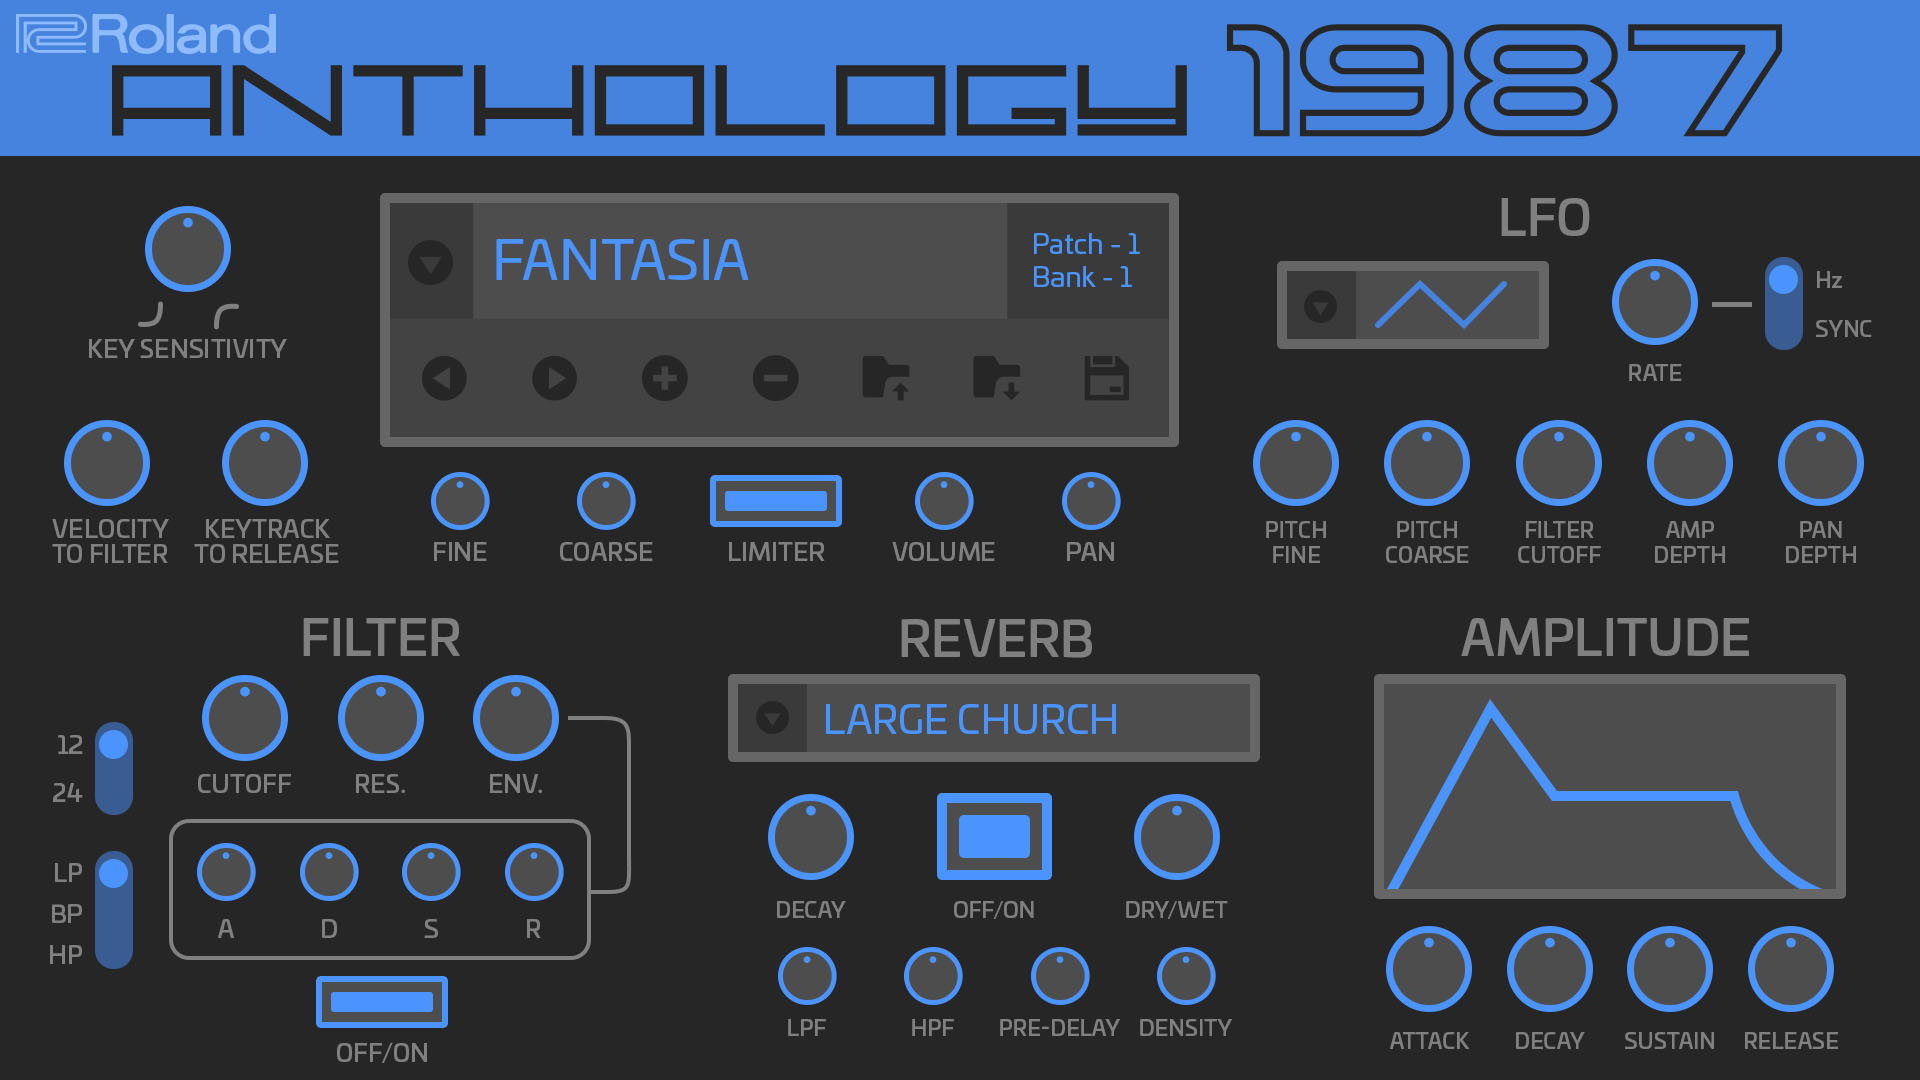Click the folder download arrow icon
The height and width of the screenshot is (1080, 1920).
click(996, 379)
